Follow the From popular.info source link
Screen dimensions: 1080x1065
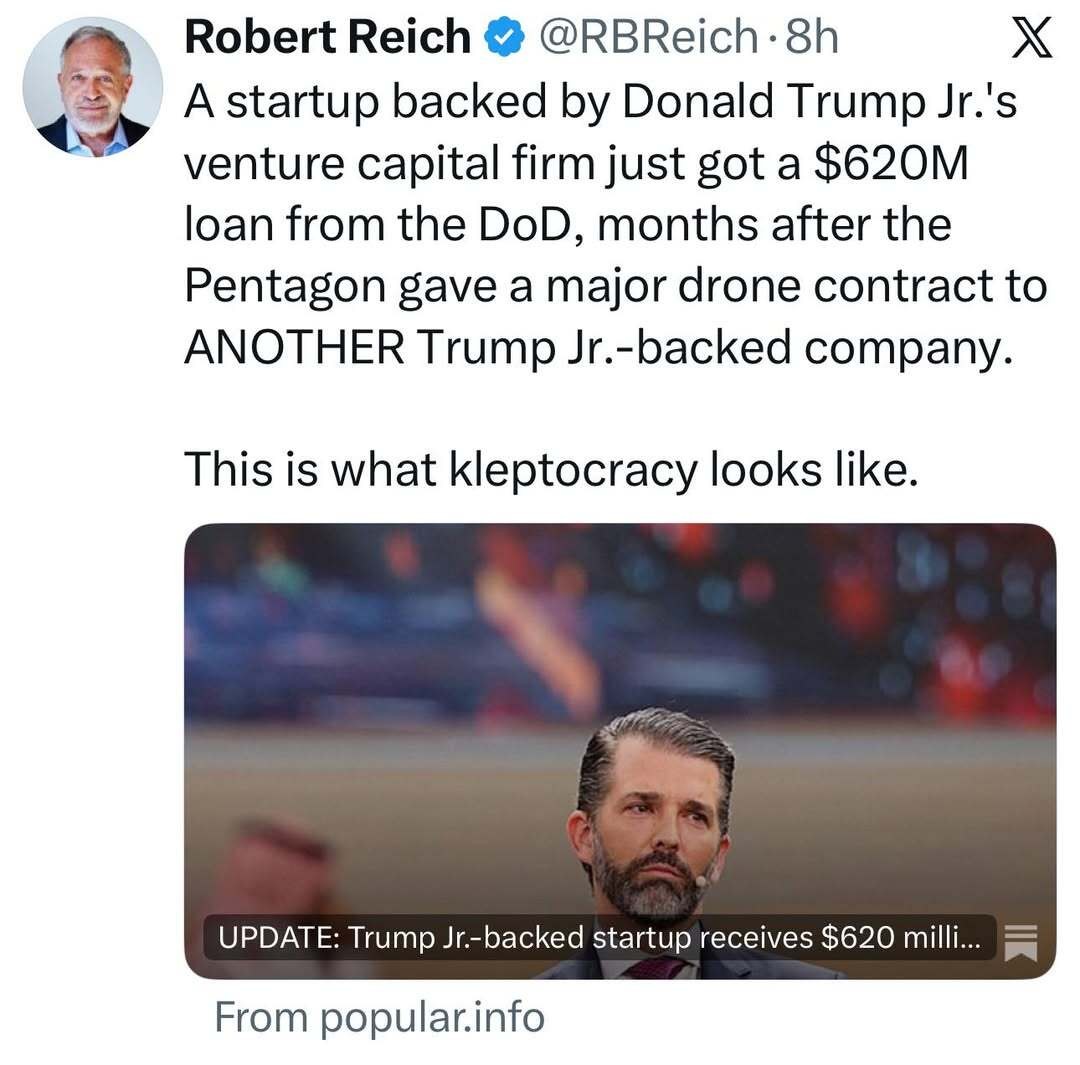380,1017
